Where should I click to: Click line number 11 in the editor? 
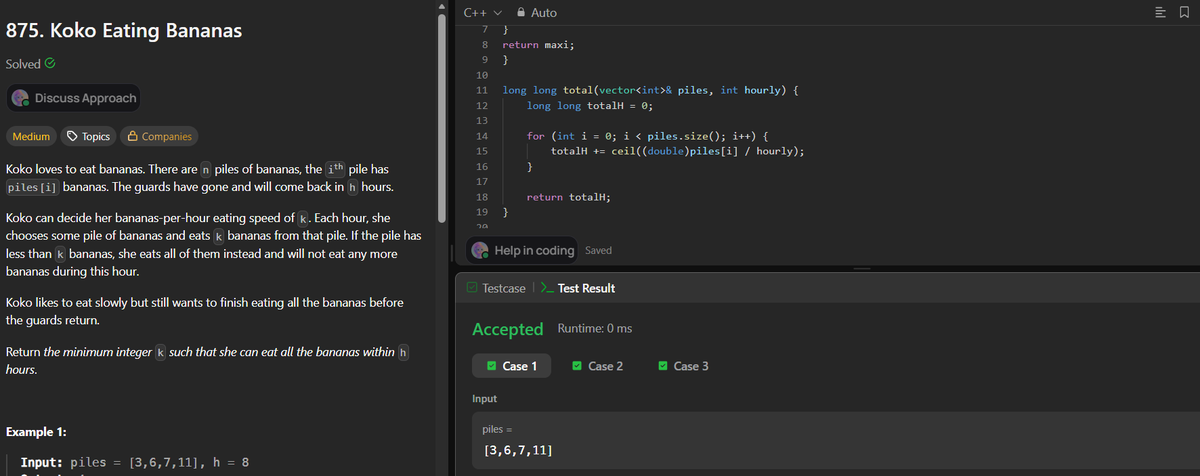tap(481, 90)
